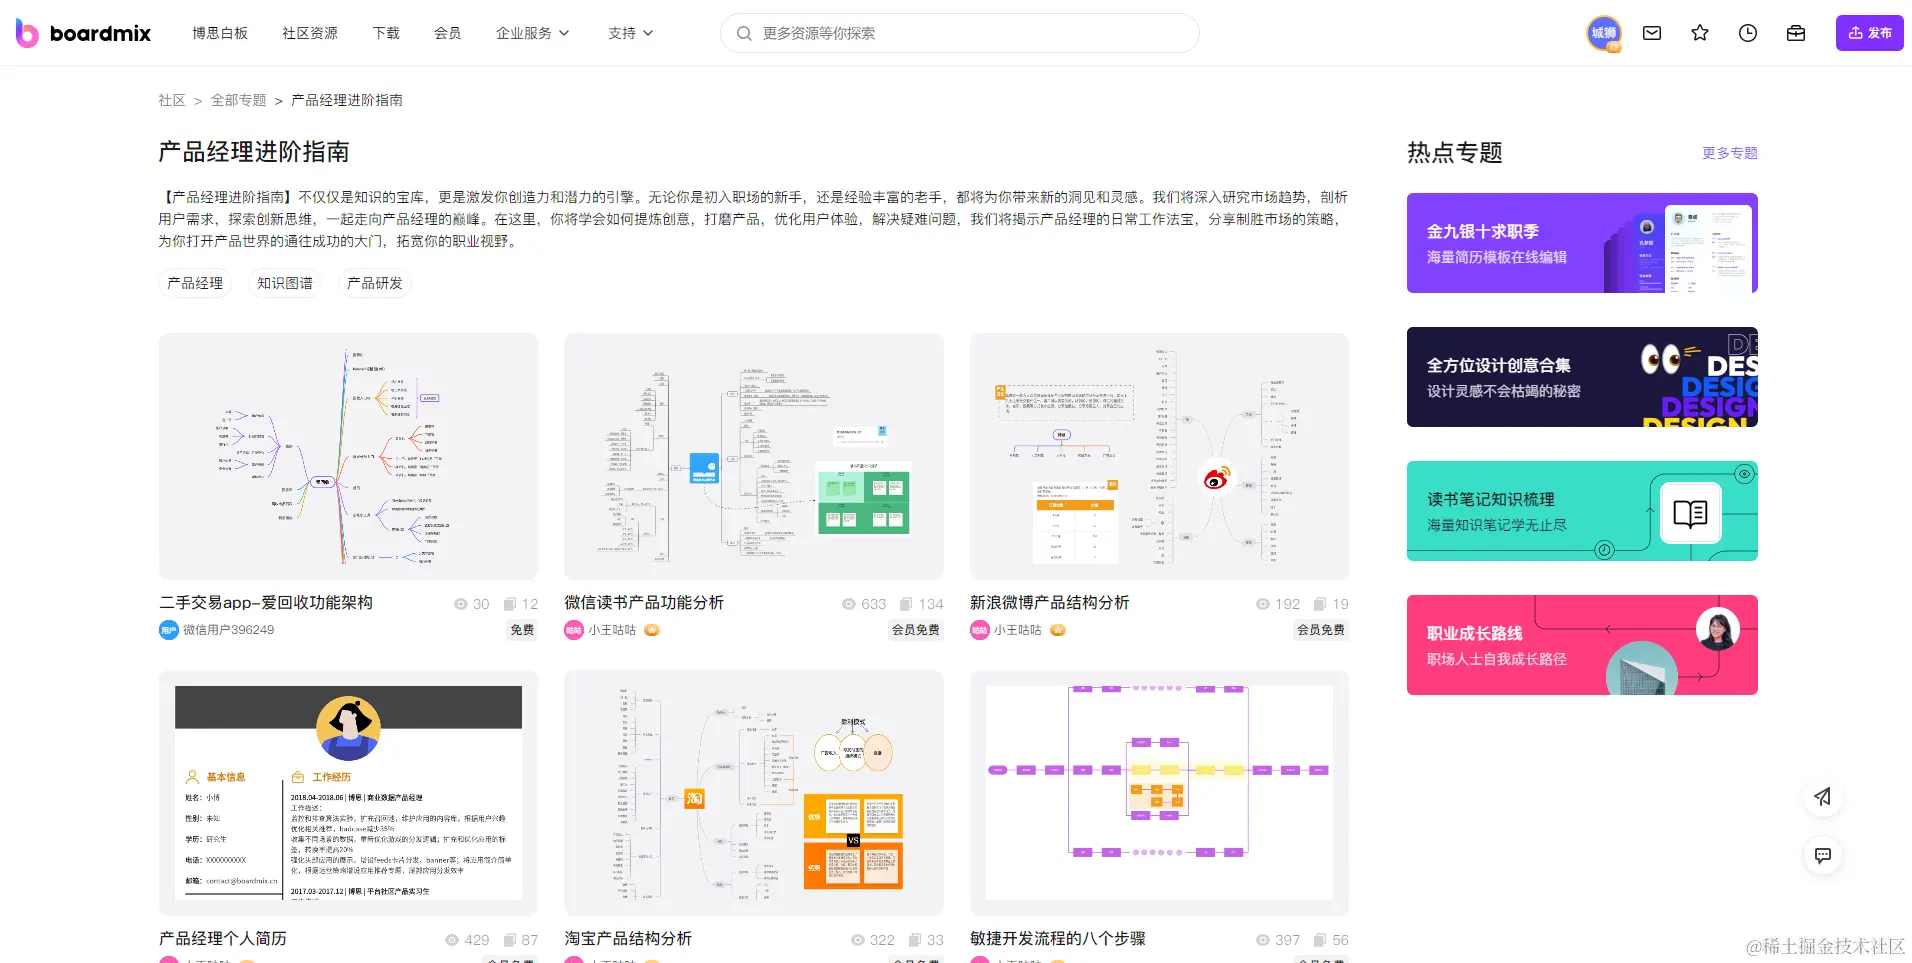Open the 微信读书产品功能分析 thumbnail

pos(753,456)
